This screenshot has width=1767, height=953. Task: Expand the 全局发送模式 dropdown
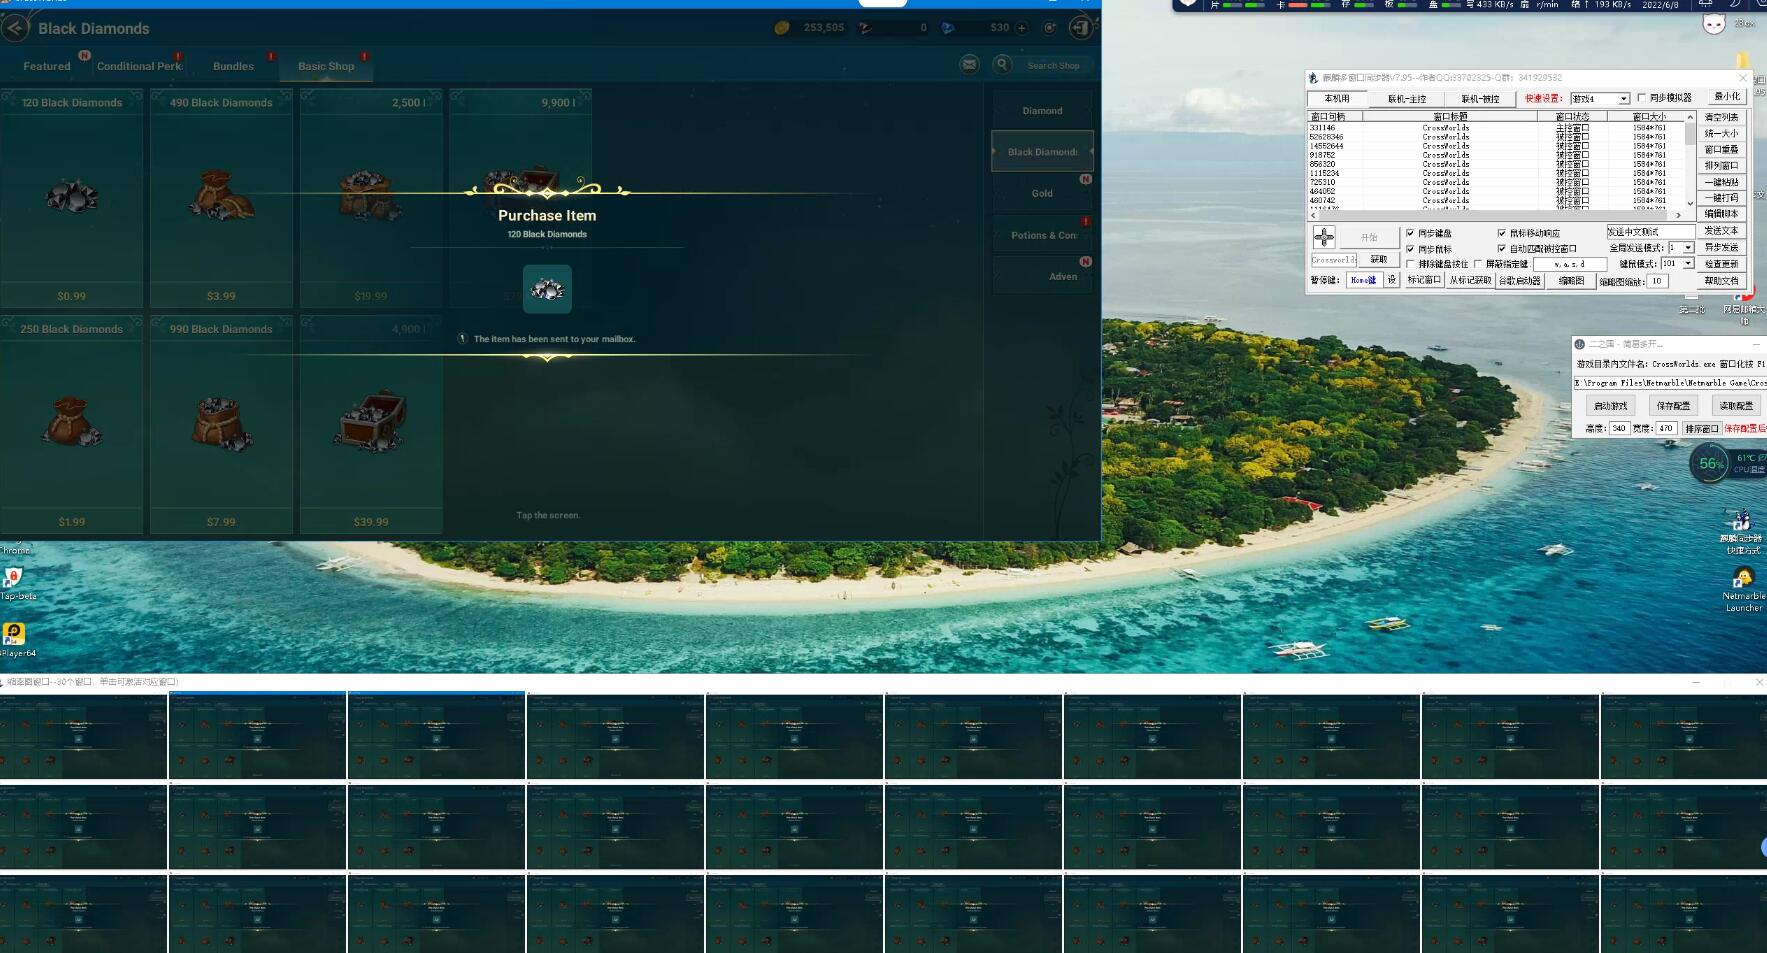pyautogui.click(x=1688, y=248)
